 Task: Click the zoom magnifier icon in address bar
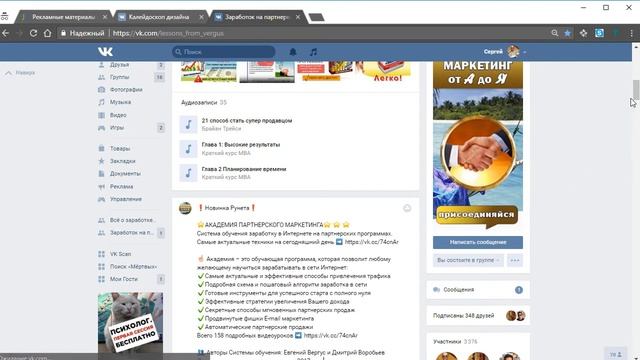pos(555,33)
